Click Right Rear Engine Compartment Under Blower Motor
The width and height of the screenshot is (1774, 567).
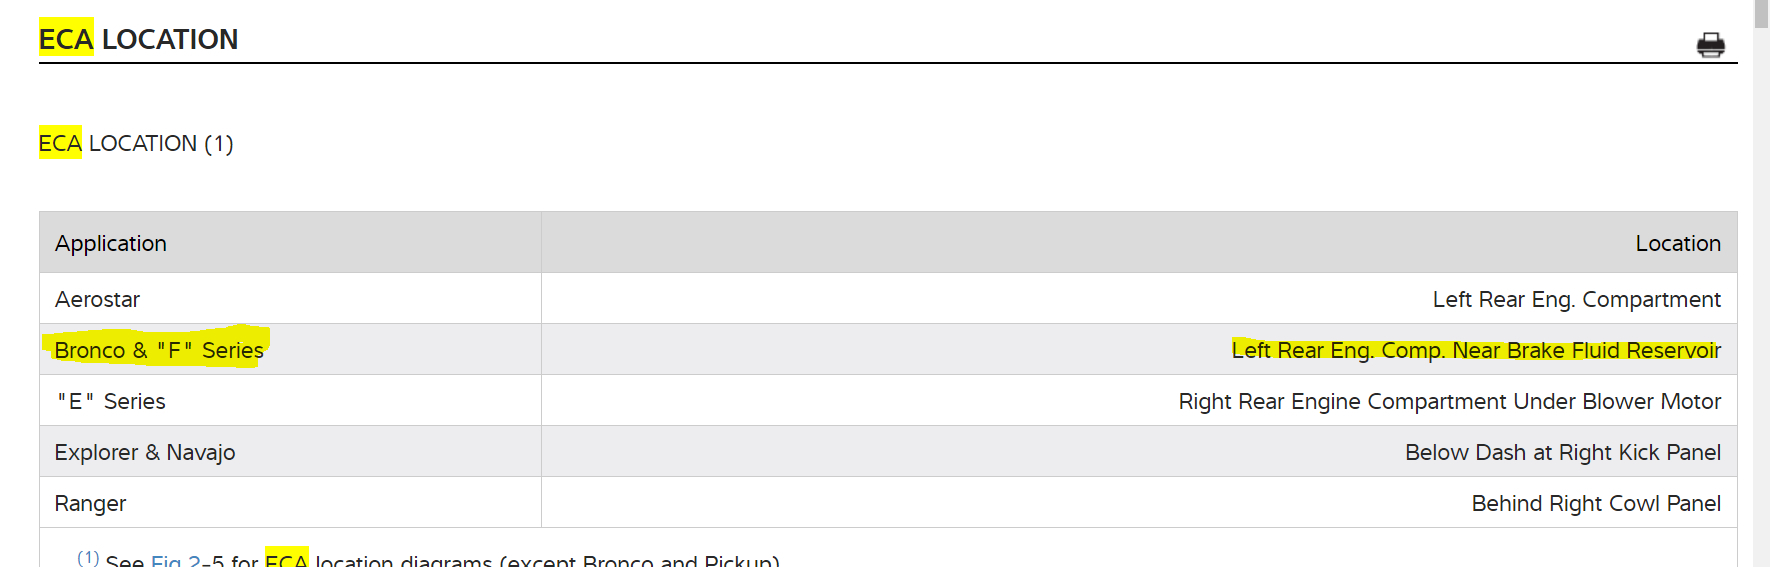coord(1449,401)
